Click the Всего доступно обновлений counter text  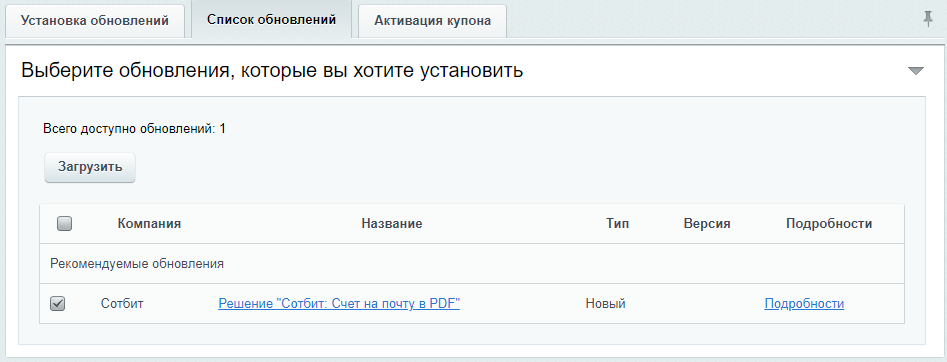[x=134, y=129]
